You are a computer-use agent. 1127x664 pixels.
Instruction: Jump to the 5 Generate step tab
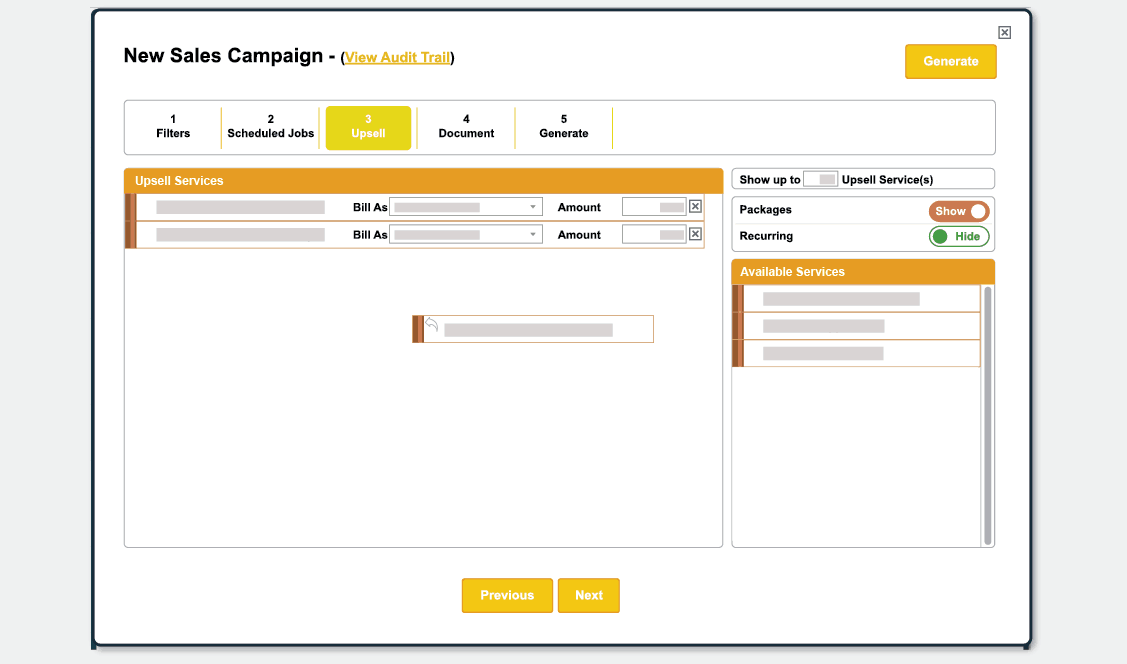point(564,127)
